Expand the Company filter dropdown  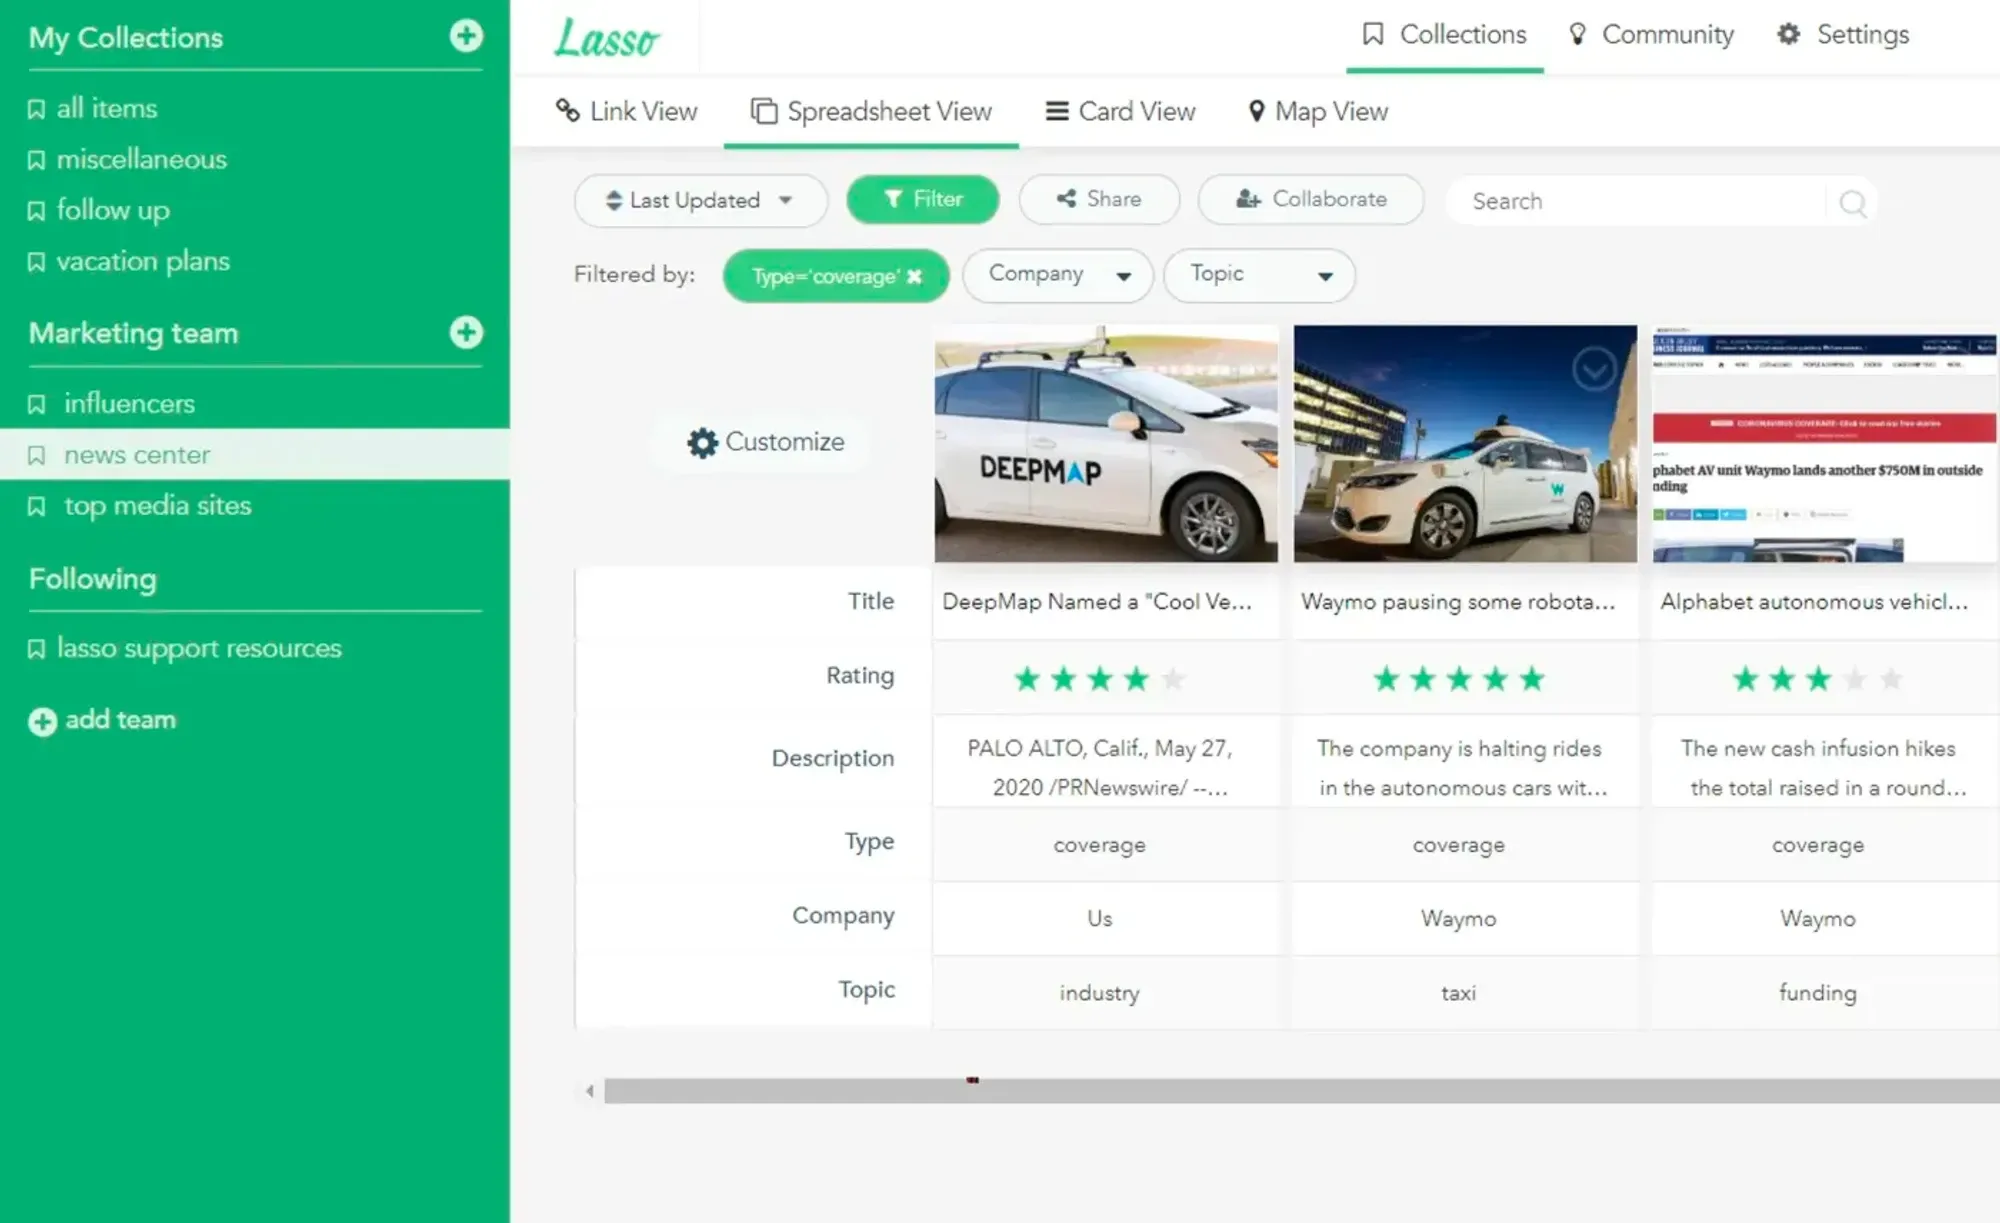coord(1057,275)
